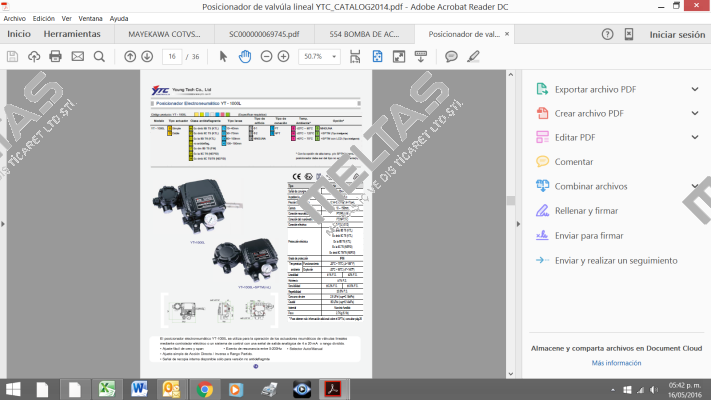The width and height of the screenshot is (711, 400).
Task: Go to previous page arrow
Action: 130,57
